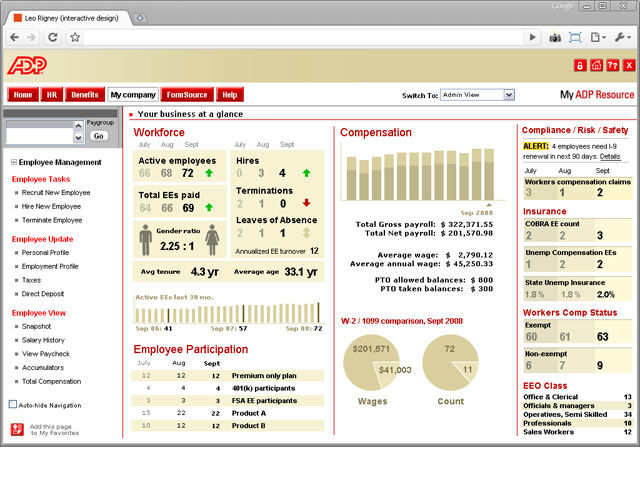This screenshot has width=640, height=480.
Task: Click the camera icon in browser toolbar
Action: click(x=555, y=38)
